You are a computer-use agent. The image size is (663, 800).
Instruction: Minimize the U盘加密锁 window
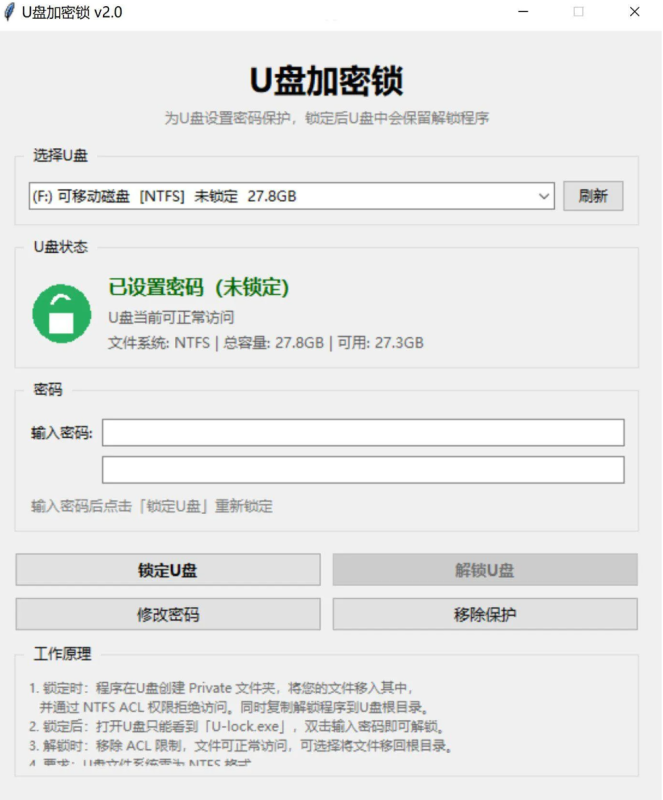coord(523,12)
